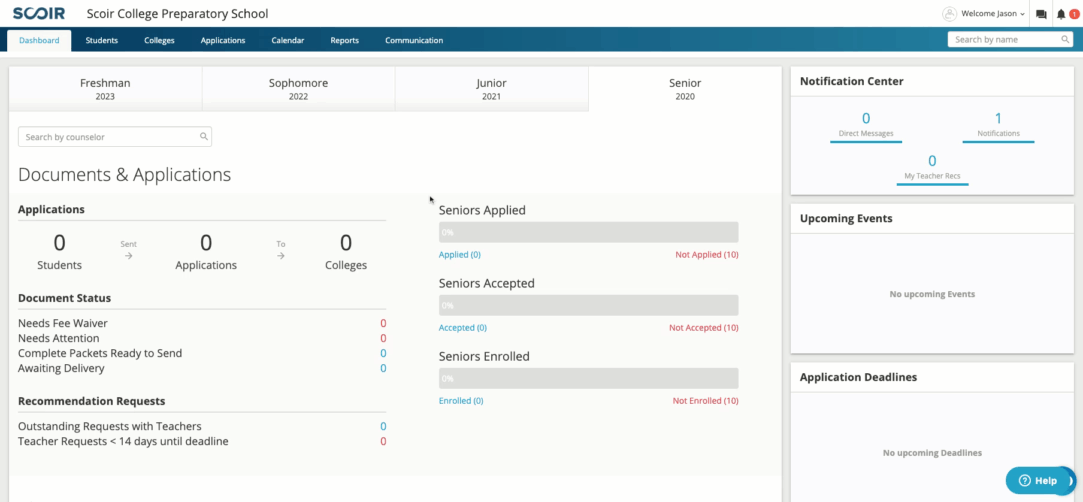The image size is (1083, 502).
Task: Click the Needs Attention count
Action: coord(383,338)
